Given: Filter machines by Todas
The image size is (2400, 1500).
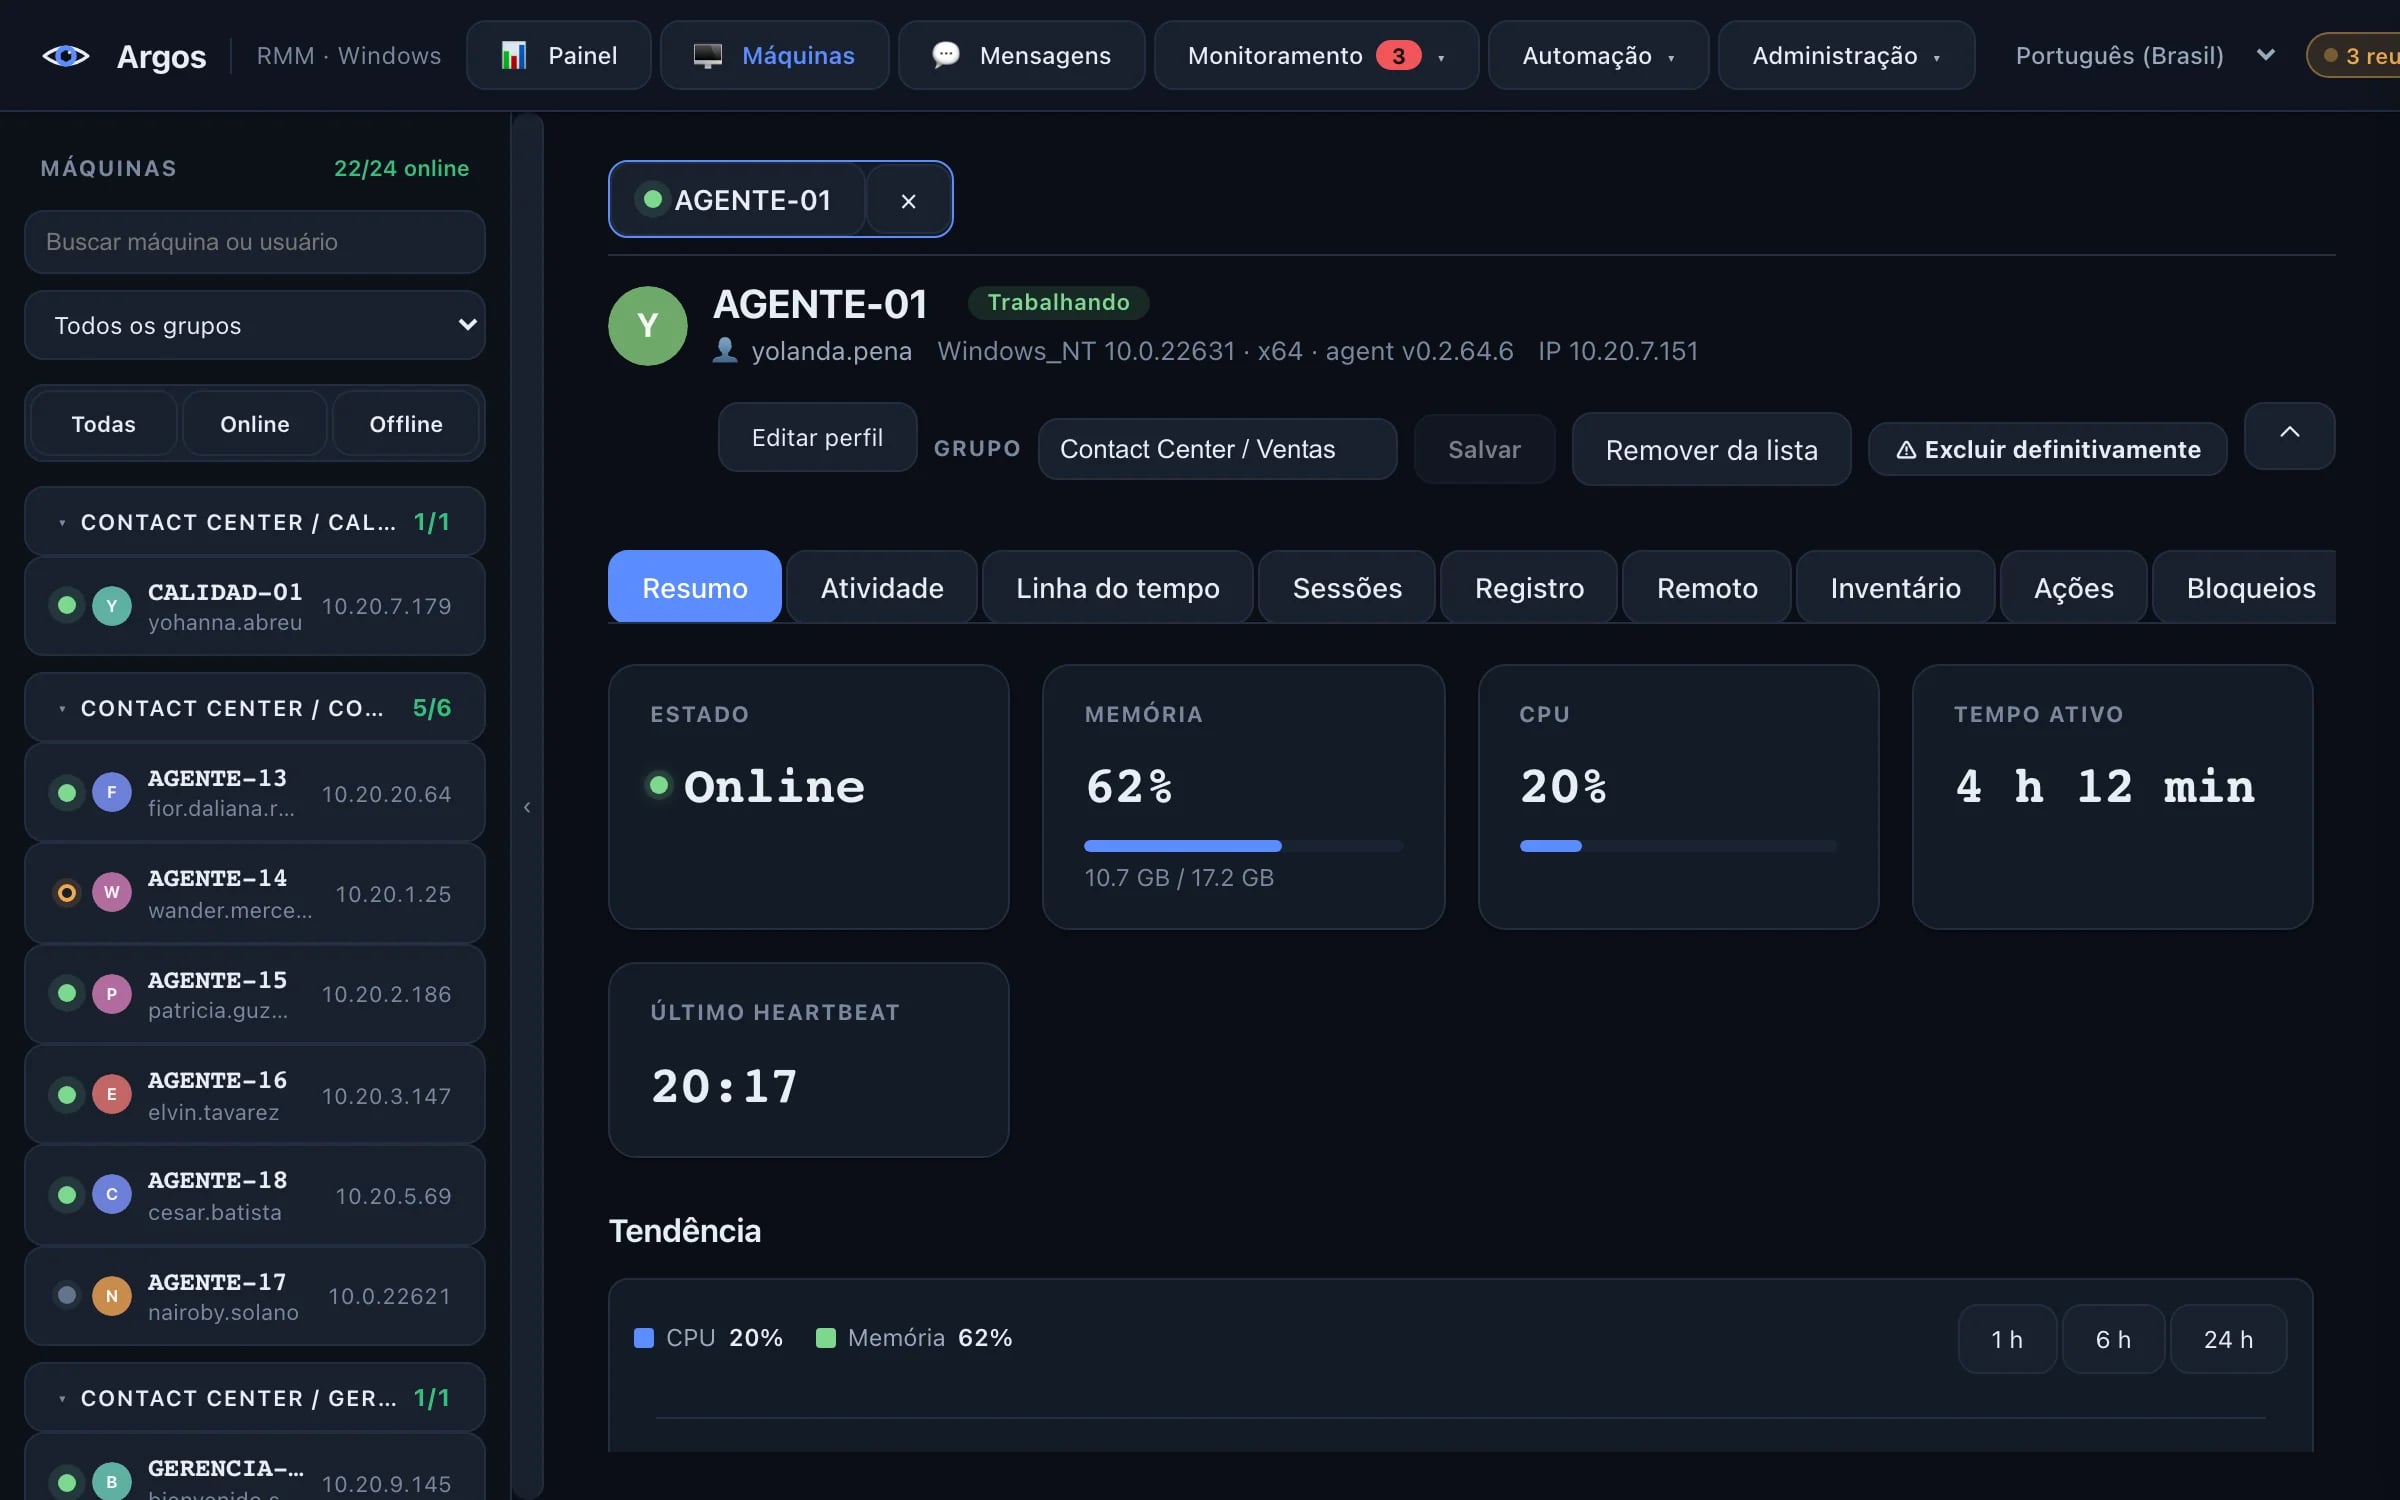Looking at the screenshot, I should point(104,424).
